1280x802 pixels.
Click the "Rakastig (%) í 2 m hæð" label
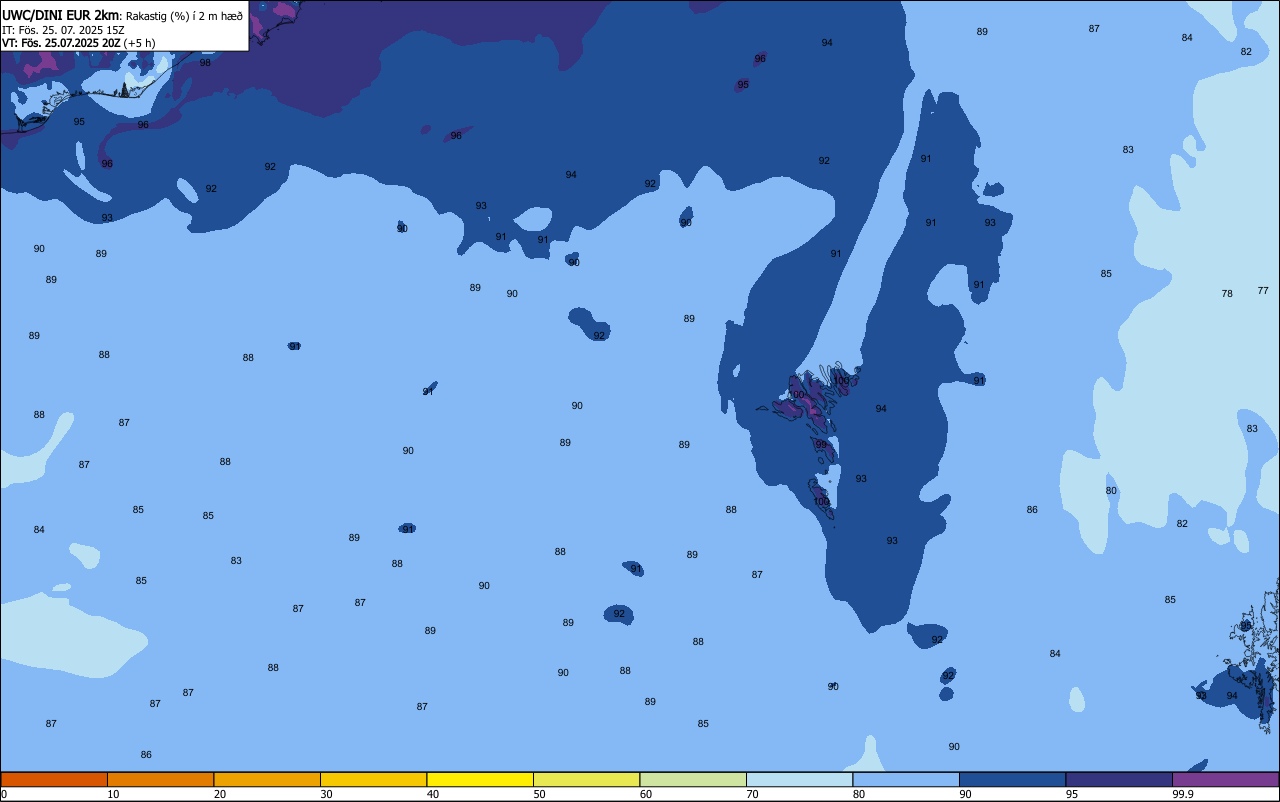tap(183, 16)
